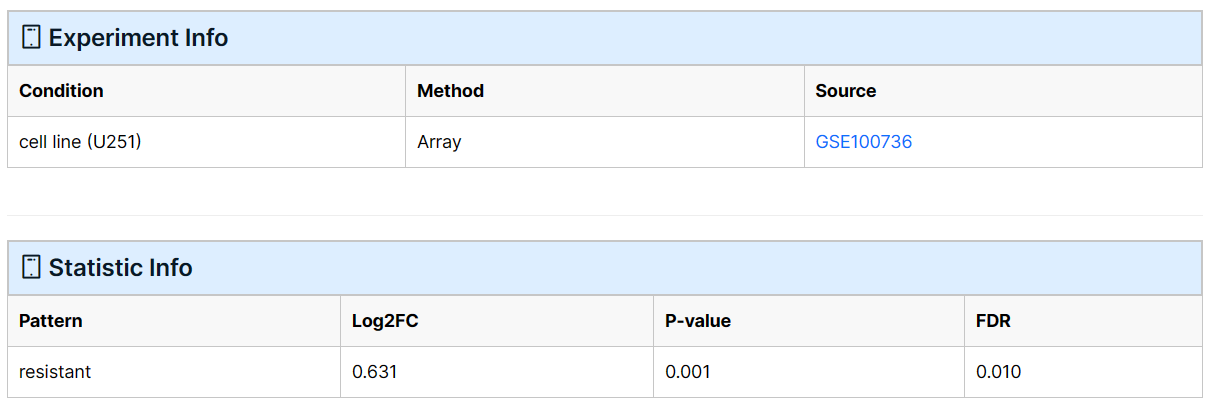Select the Pattern column header
This screenshot has height=406, width=1211.
pos(174,321)
